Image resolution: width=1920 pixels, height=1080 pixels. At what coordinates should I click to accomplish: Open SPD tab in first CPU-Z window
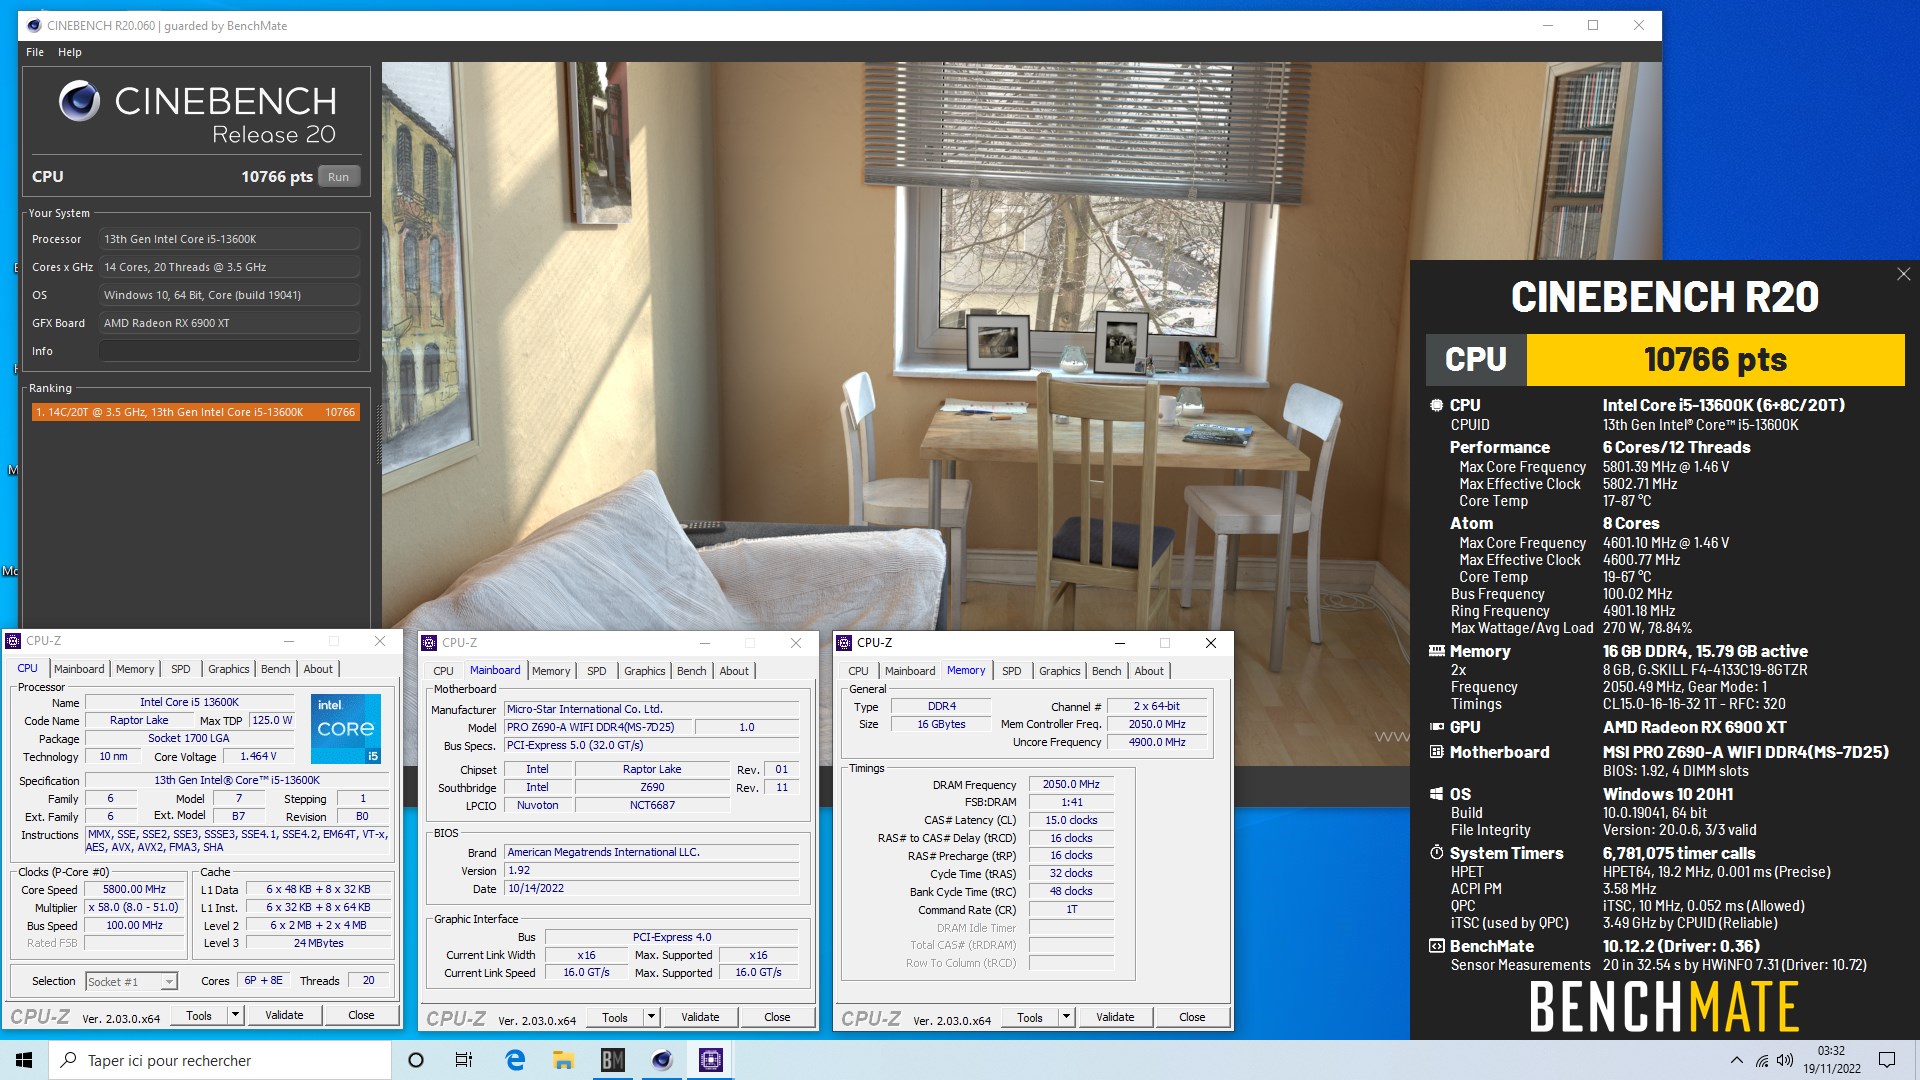[x=181, y=669]
